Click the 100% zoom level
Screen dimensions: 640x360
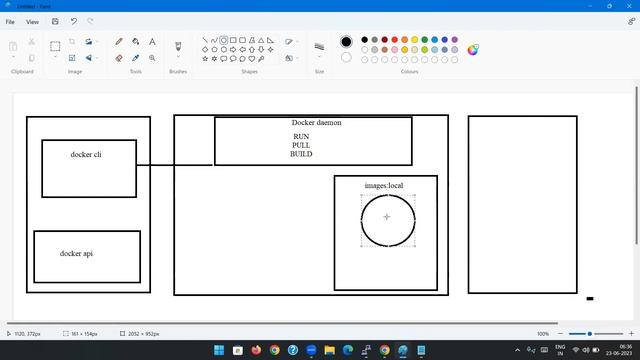(543, 334)
